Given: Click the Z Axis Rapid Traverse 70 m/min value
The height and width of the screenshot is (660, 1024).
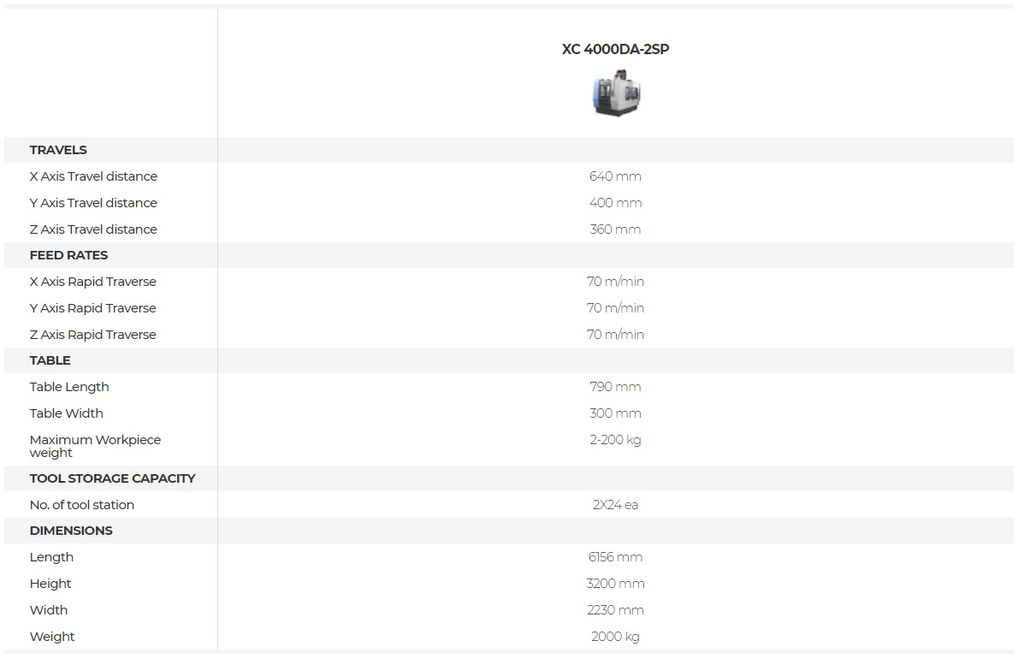Looking at the screenshot, I should (615, 334).
